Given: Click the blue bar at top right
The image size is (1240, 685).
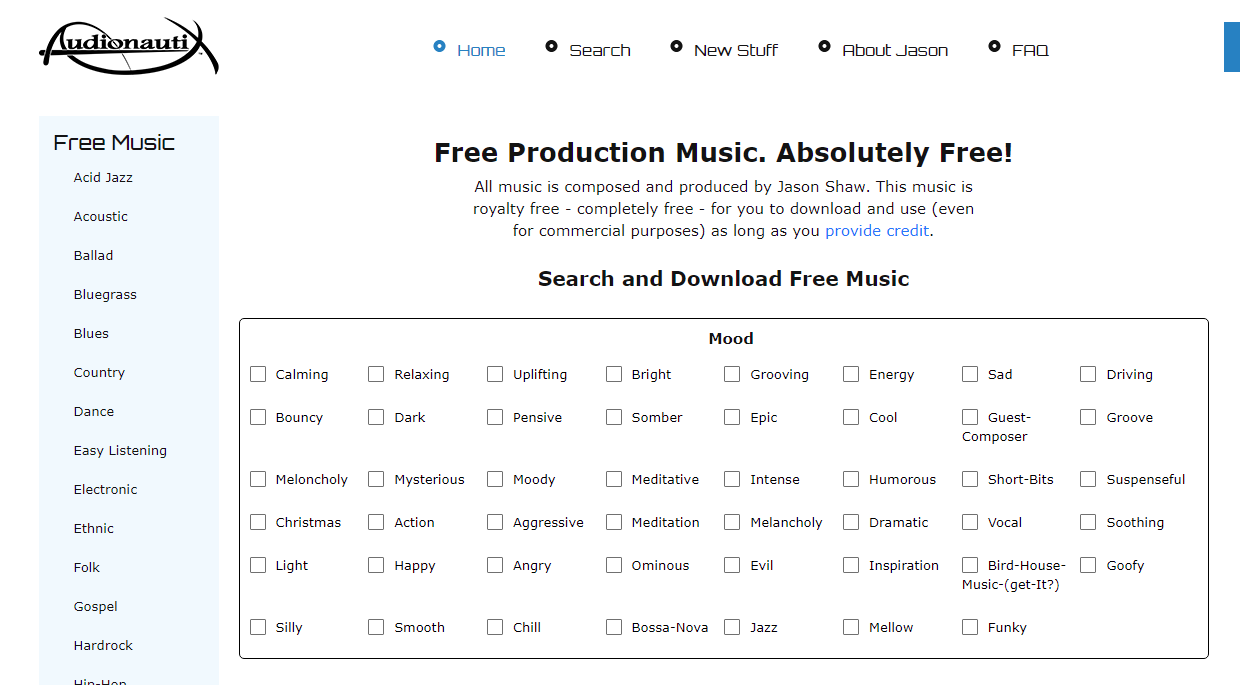Looking at the screenshot, I should tap(1231, 47).
